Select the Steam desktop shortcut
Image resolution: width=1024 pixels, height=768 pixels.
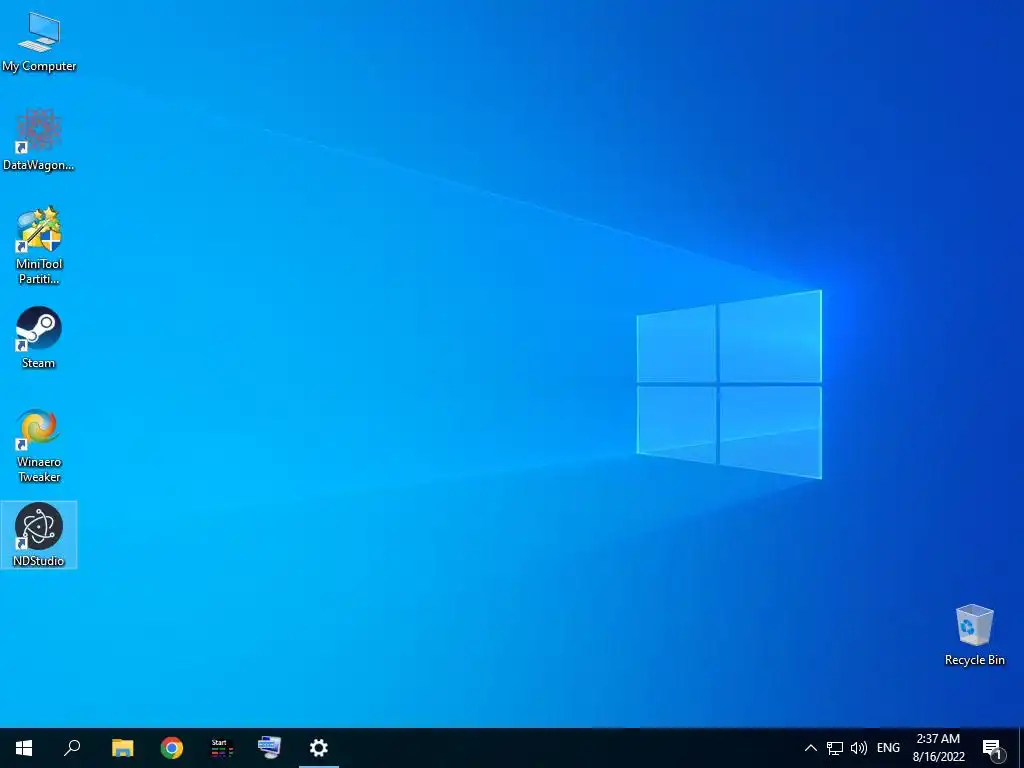[x=39, y=338]
